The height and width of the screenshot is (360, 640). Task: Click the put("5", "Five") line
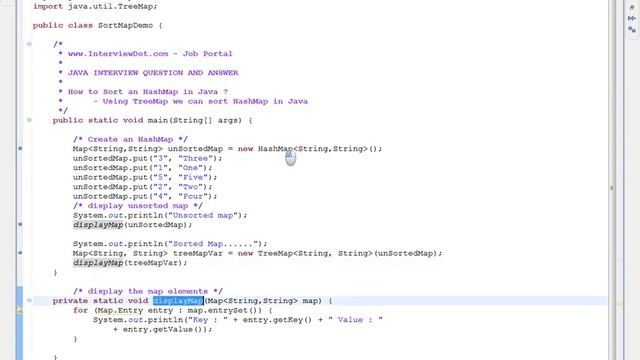[x=145, y=177]
